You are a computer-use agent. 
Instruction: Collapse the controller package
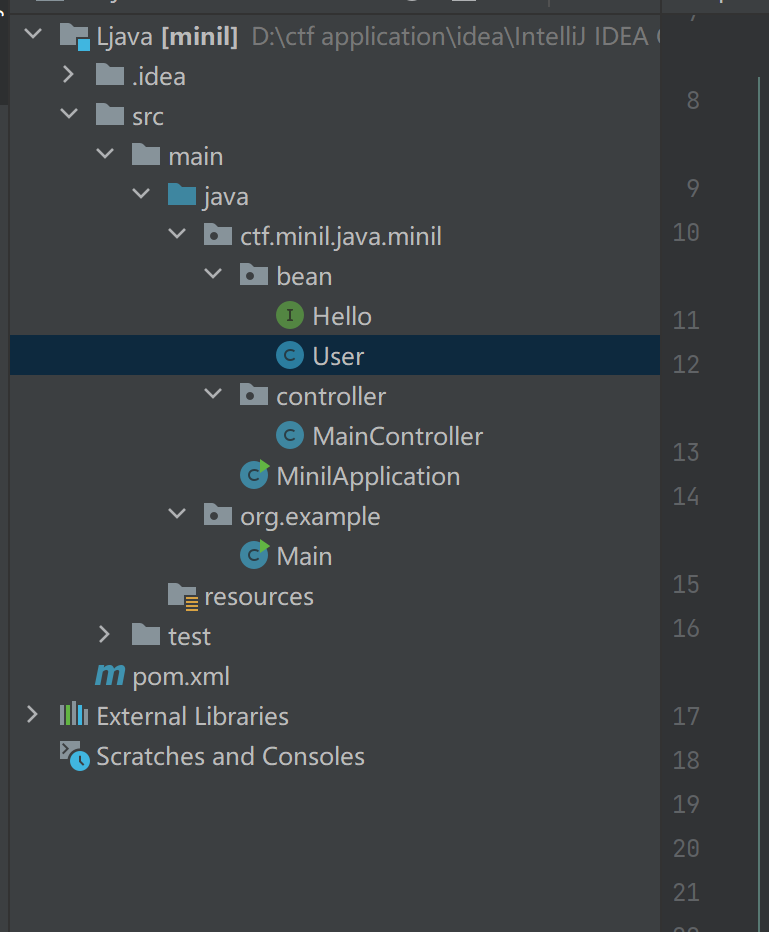click(213, 396)
